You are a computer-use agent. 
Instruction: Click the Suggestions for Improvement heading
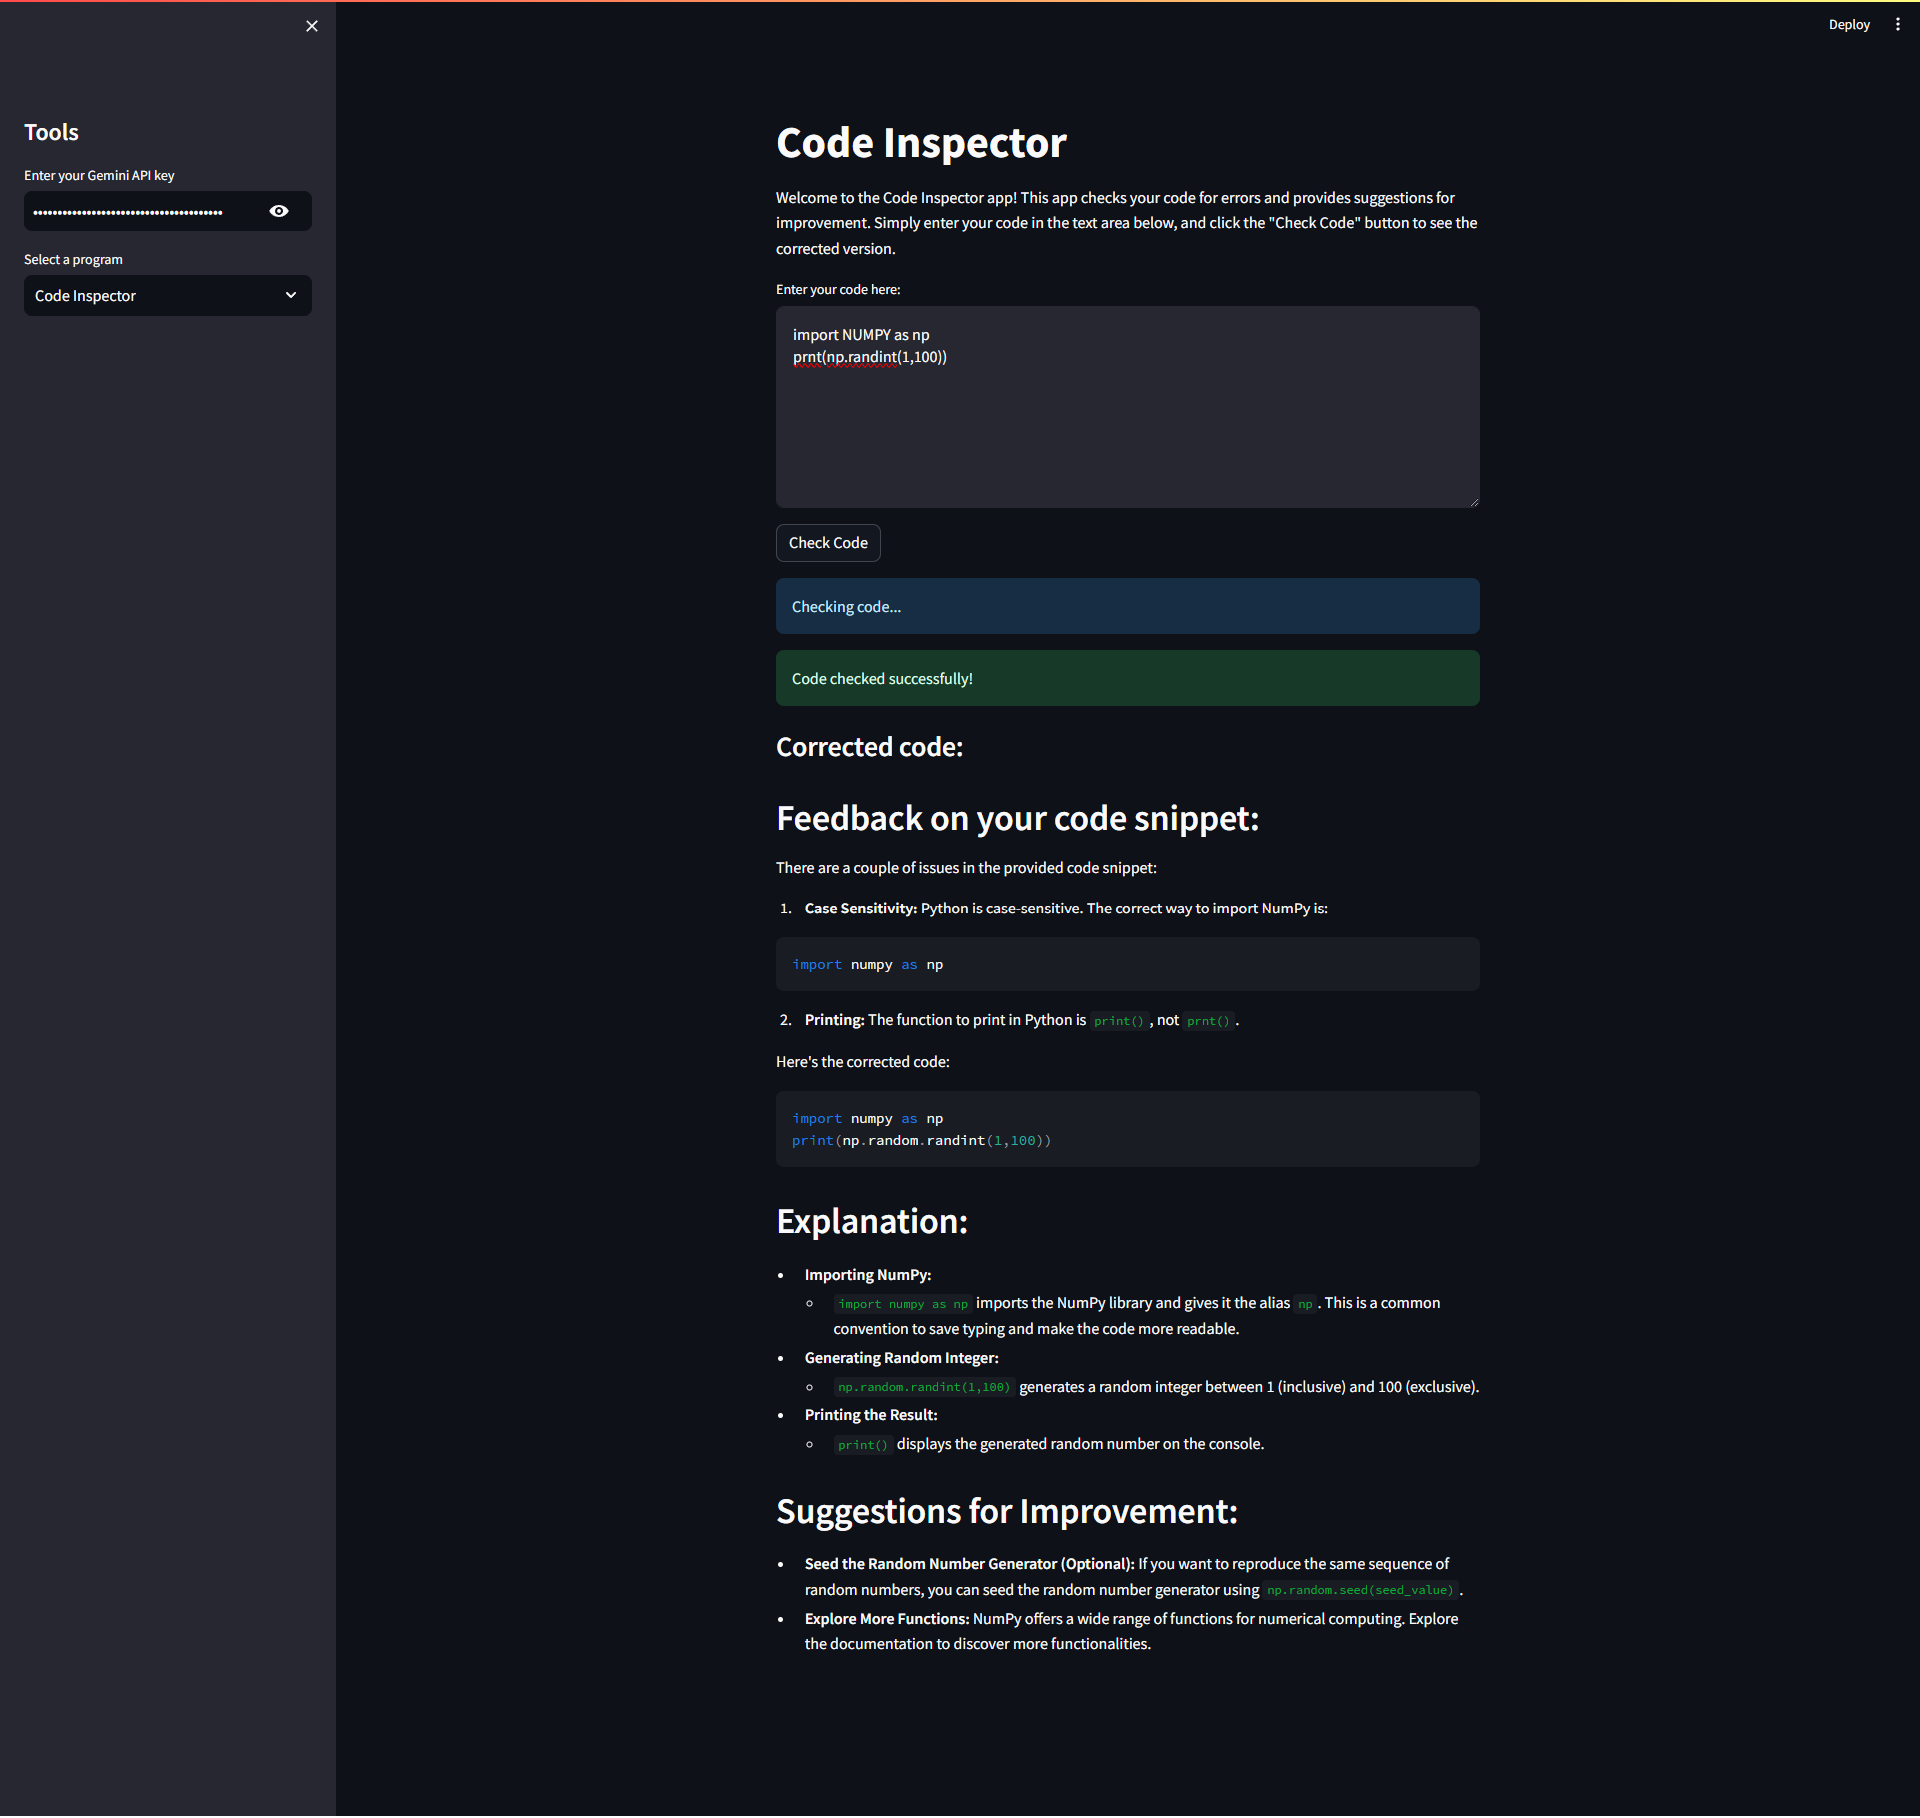pyautogui.click(x=1006, y=1511)
